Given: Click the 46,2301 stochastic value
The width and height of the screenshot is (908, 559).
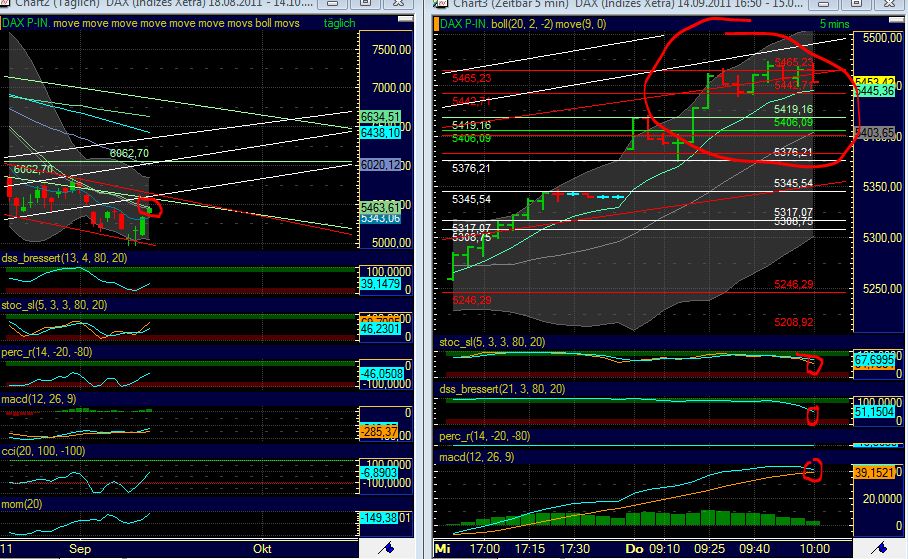Looking at the screenshot, I should click(380, 328).
